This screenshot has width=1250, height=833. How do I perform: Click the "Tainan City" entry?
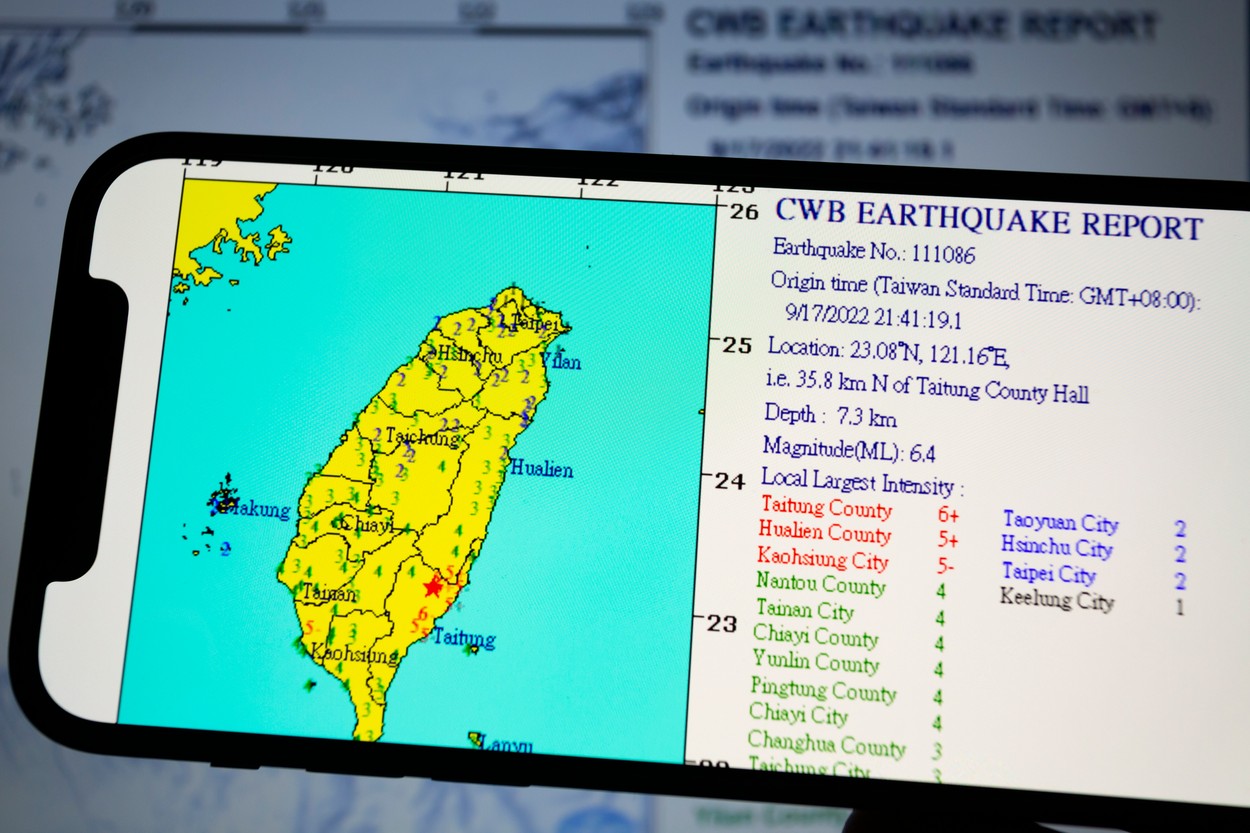click(804, 609)
